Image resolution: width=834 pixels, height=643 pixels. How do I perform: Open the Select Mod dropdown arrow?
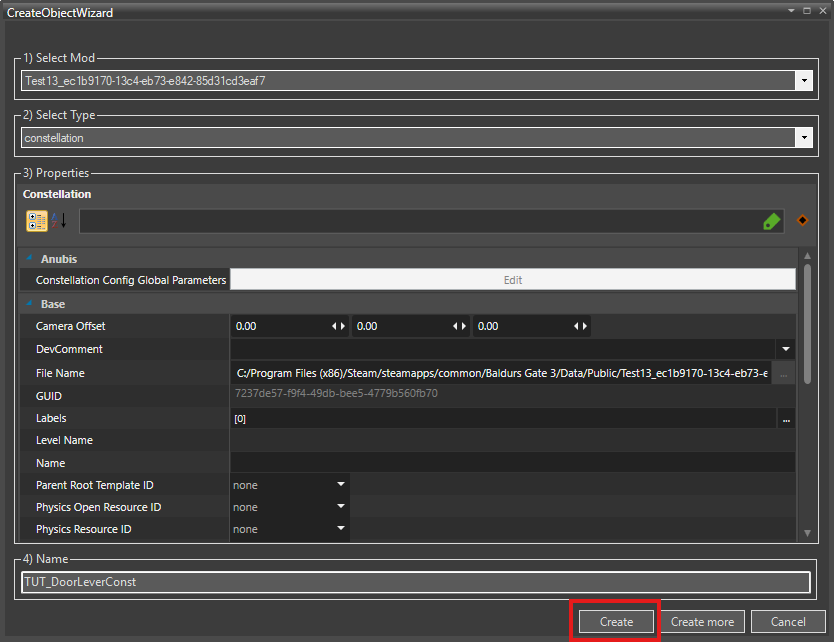coord(804,81)
